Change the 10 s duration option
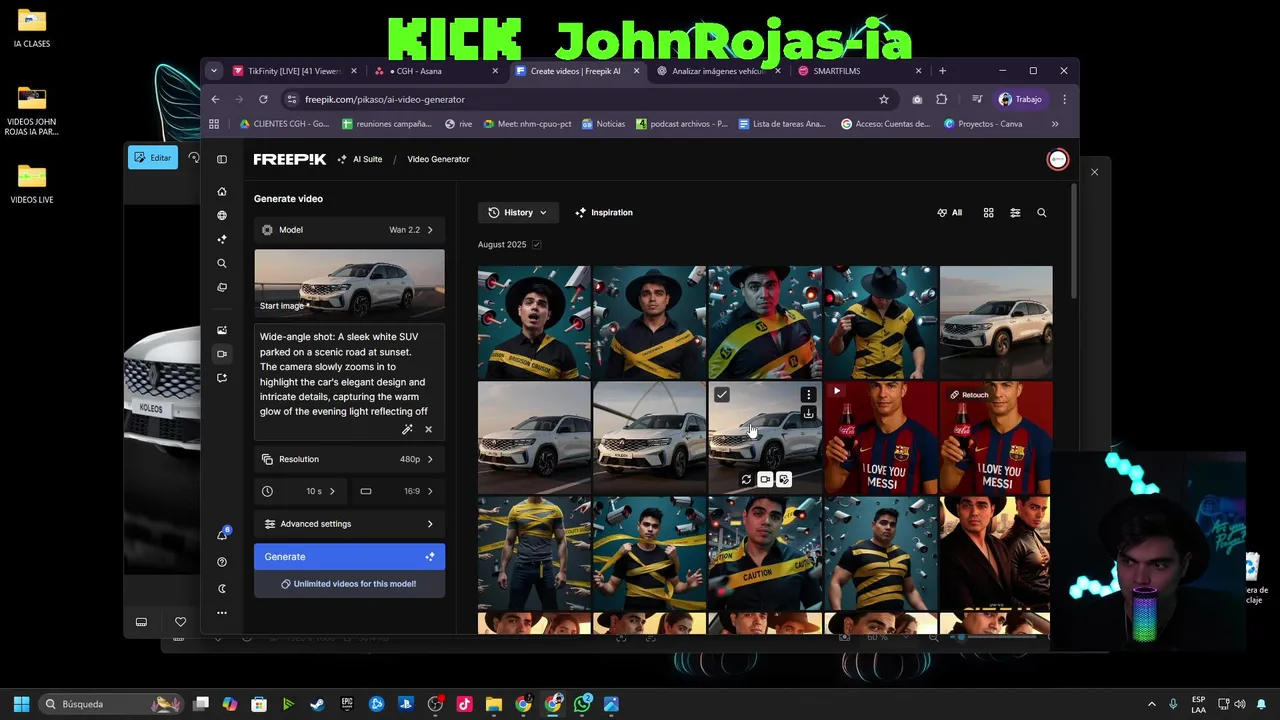This screenshot has width=1280, height=720. click(x=301, y=491)
